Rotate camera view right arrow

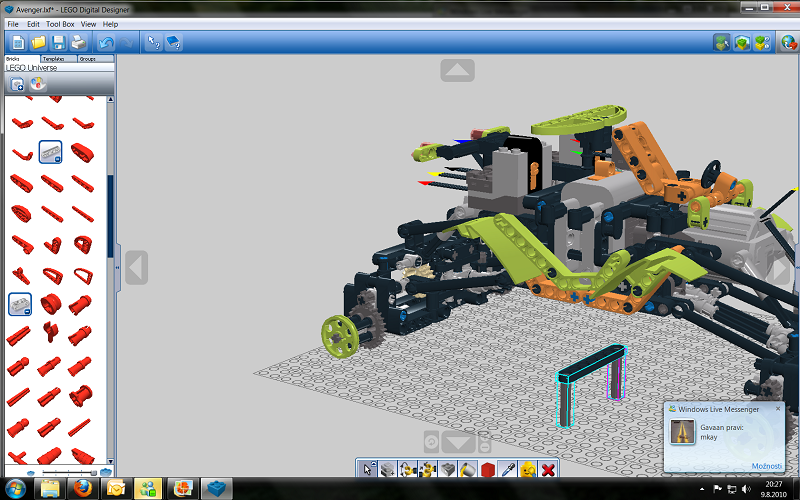tap(780, 270)
